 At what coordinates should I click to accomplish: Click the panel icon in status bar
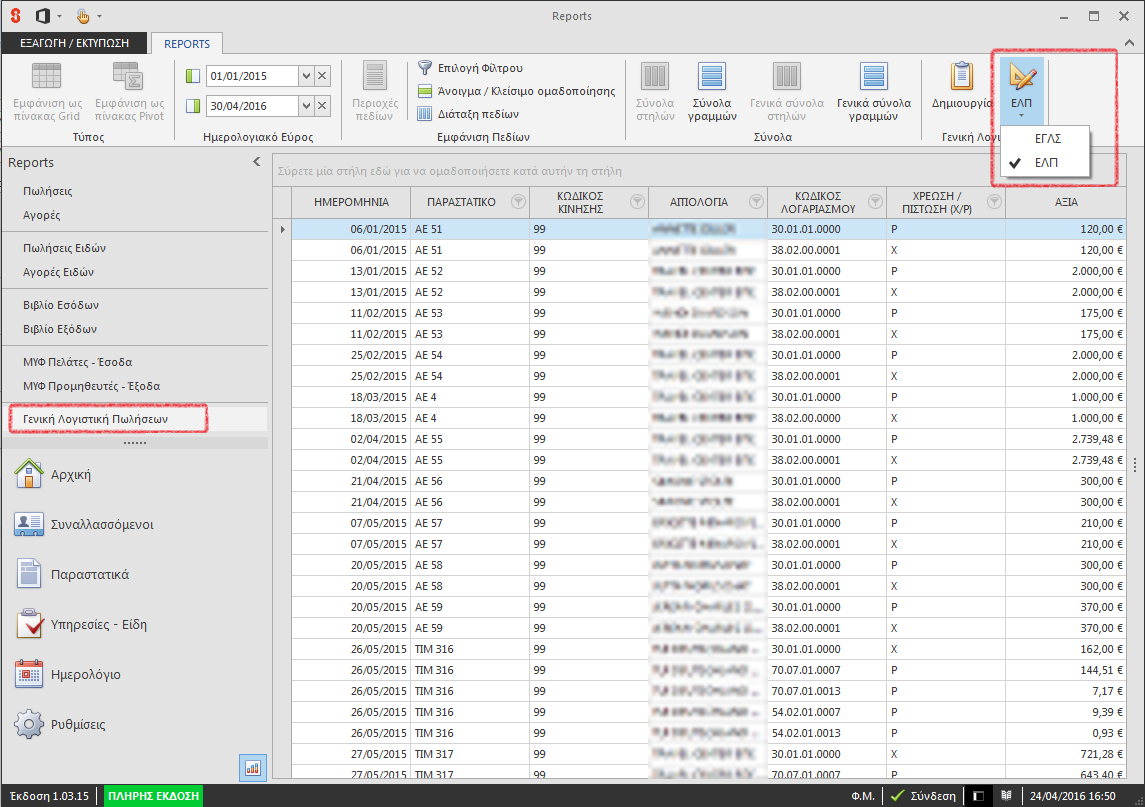tap(979, 795)
